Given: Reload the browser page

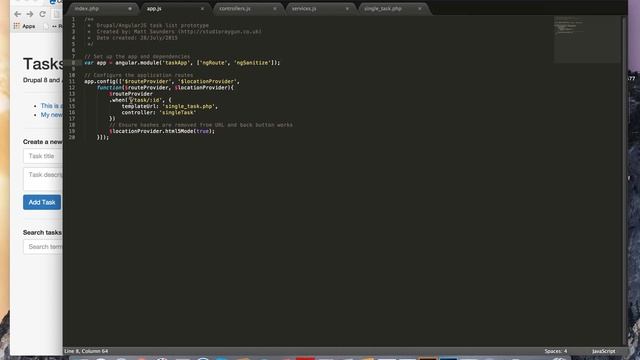Looking at the screenshot, I should coord(42,14).
